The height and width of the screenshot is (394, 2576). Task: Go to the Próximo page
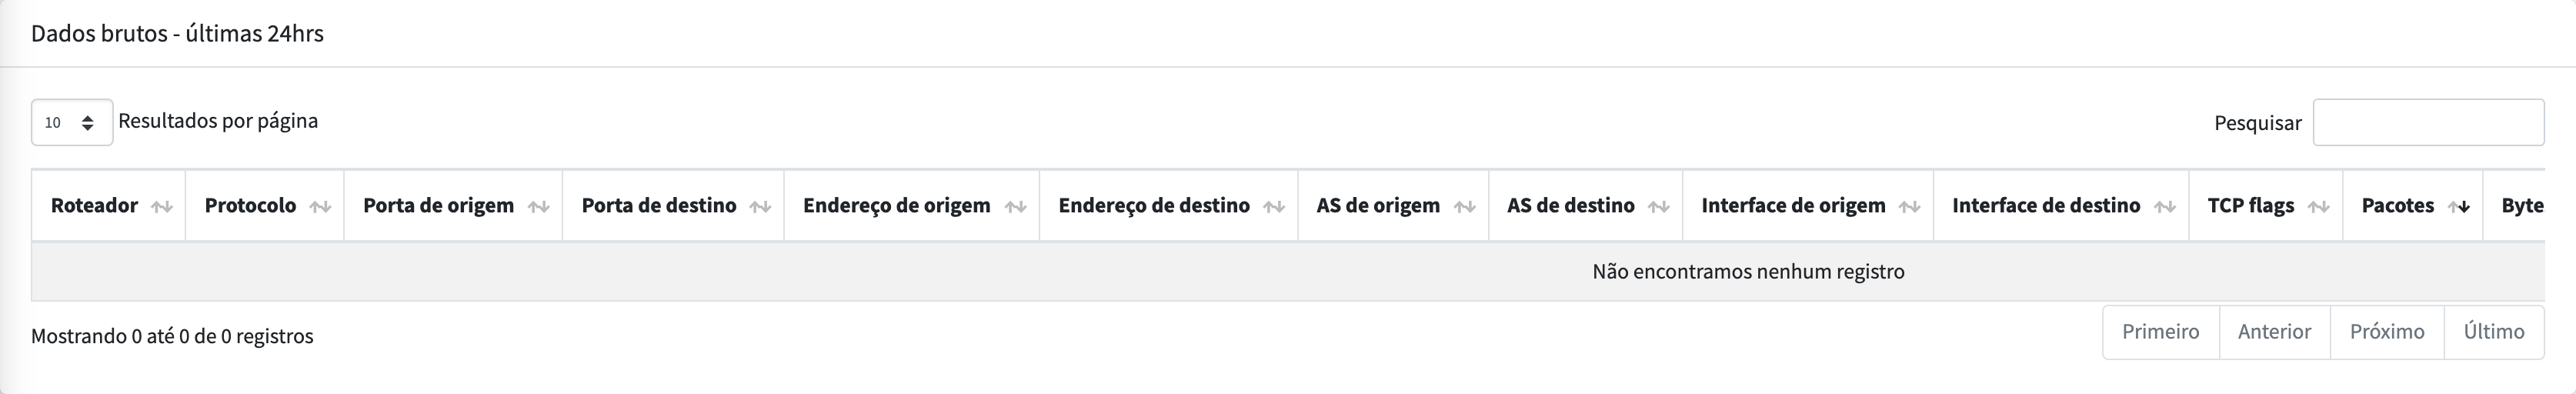pyautogui.click(x=2387, y=332)
